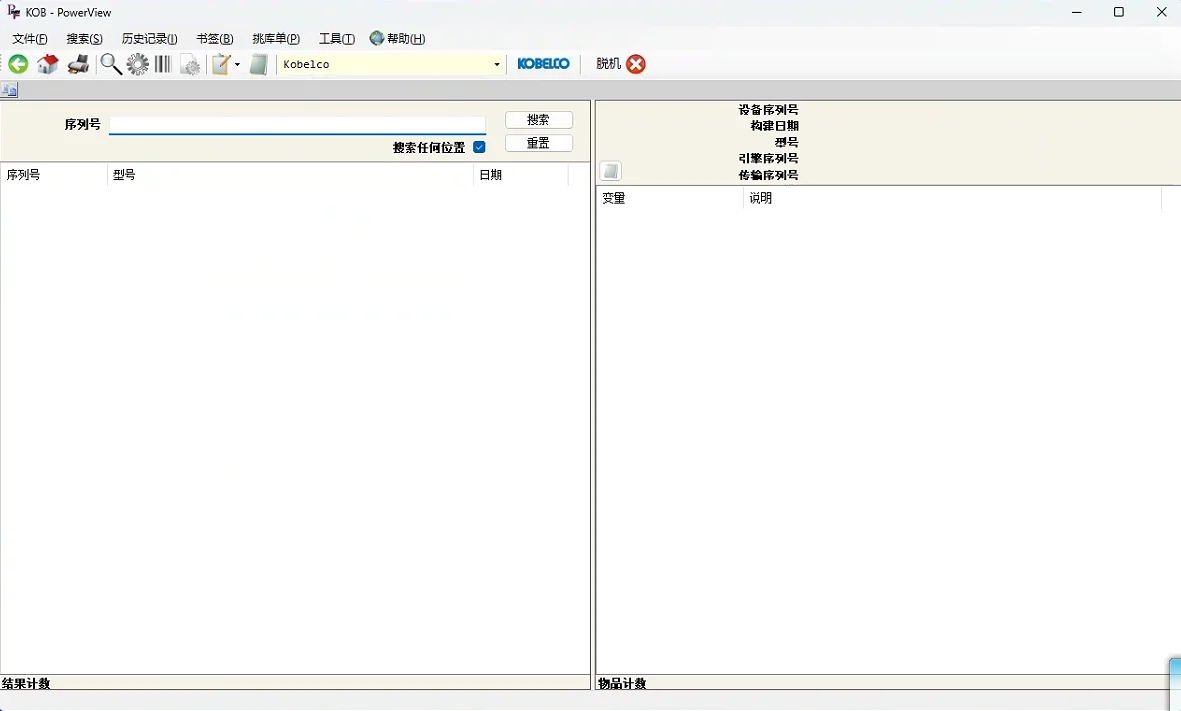Open the magnifying glass search tool
1181x711 pixels.
[111, 64]
